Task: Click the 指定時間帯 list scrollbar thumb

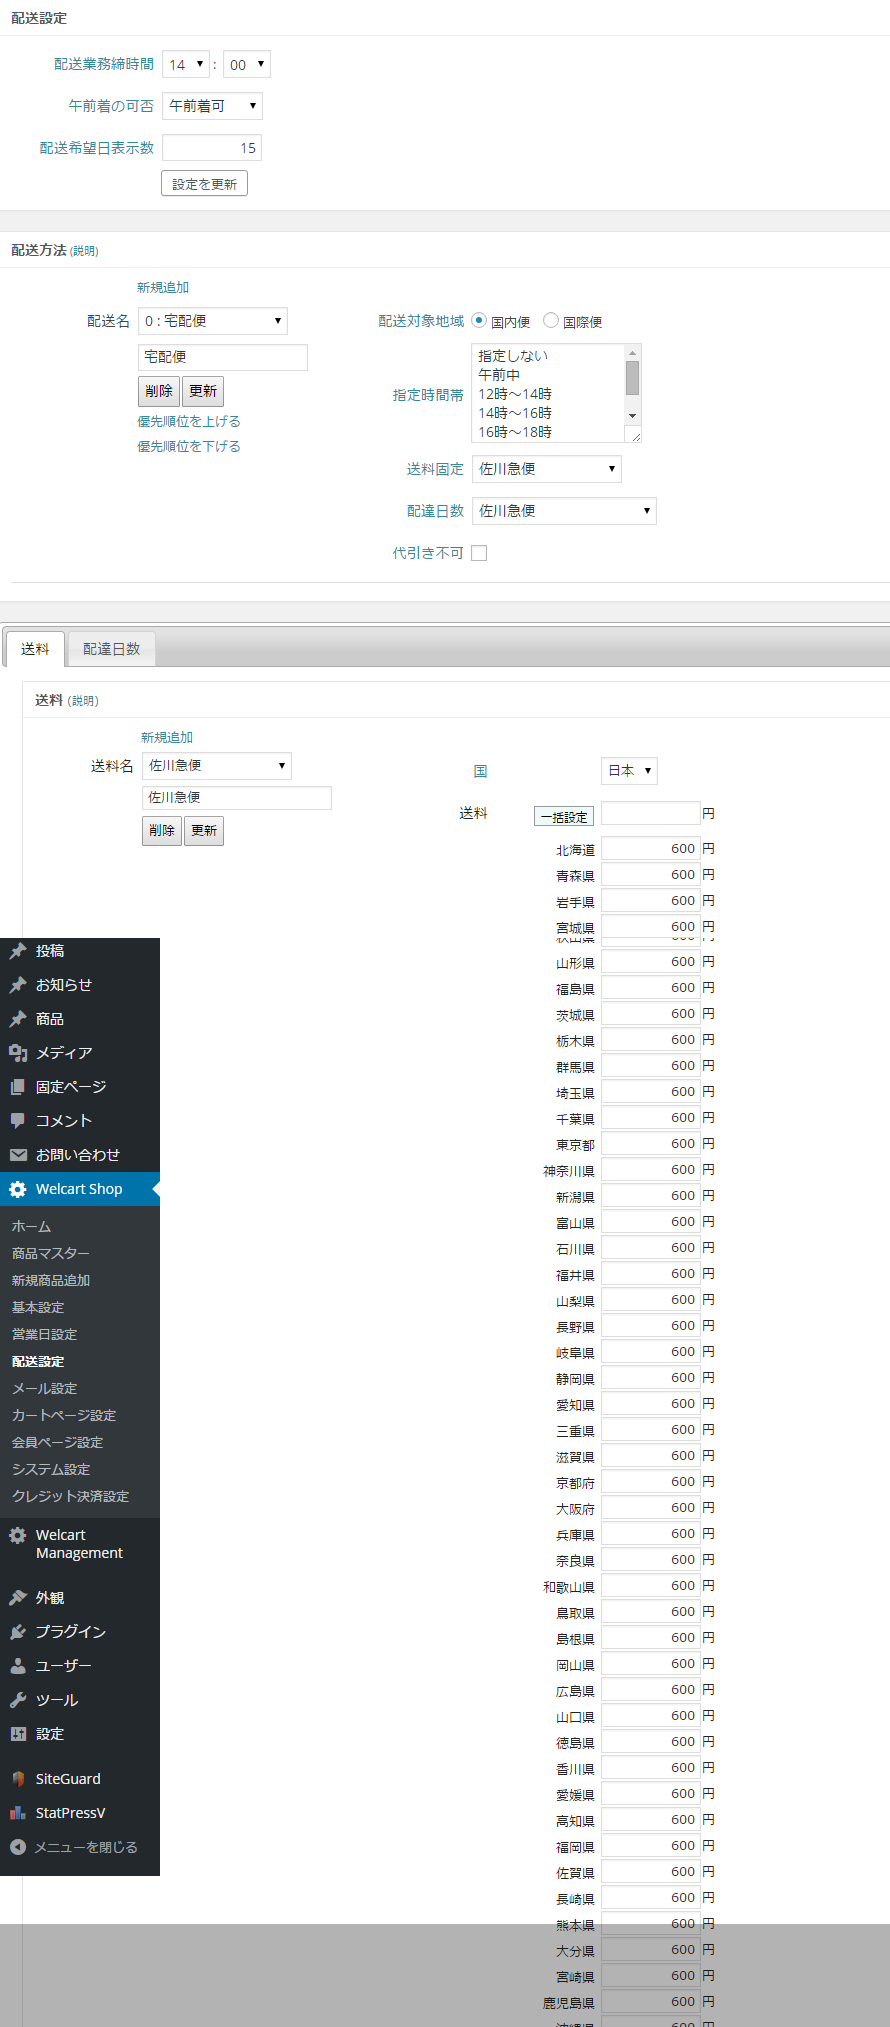Action: [x=632, y=378]
